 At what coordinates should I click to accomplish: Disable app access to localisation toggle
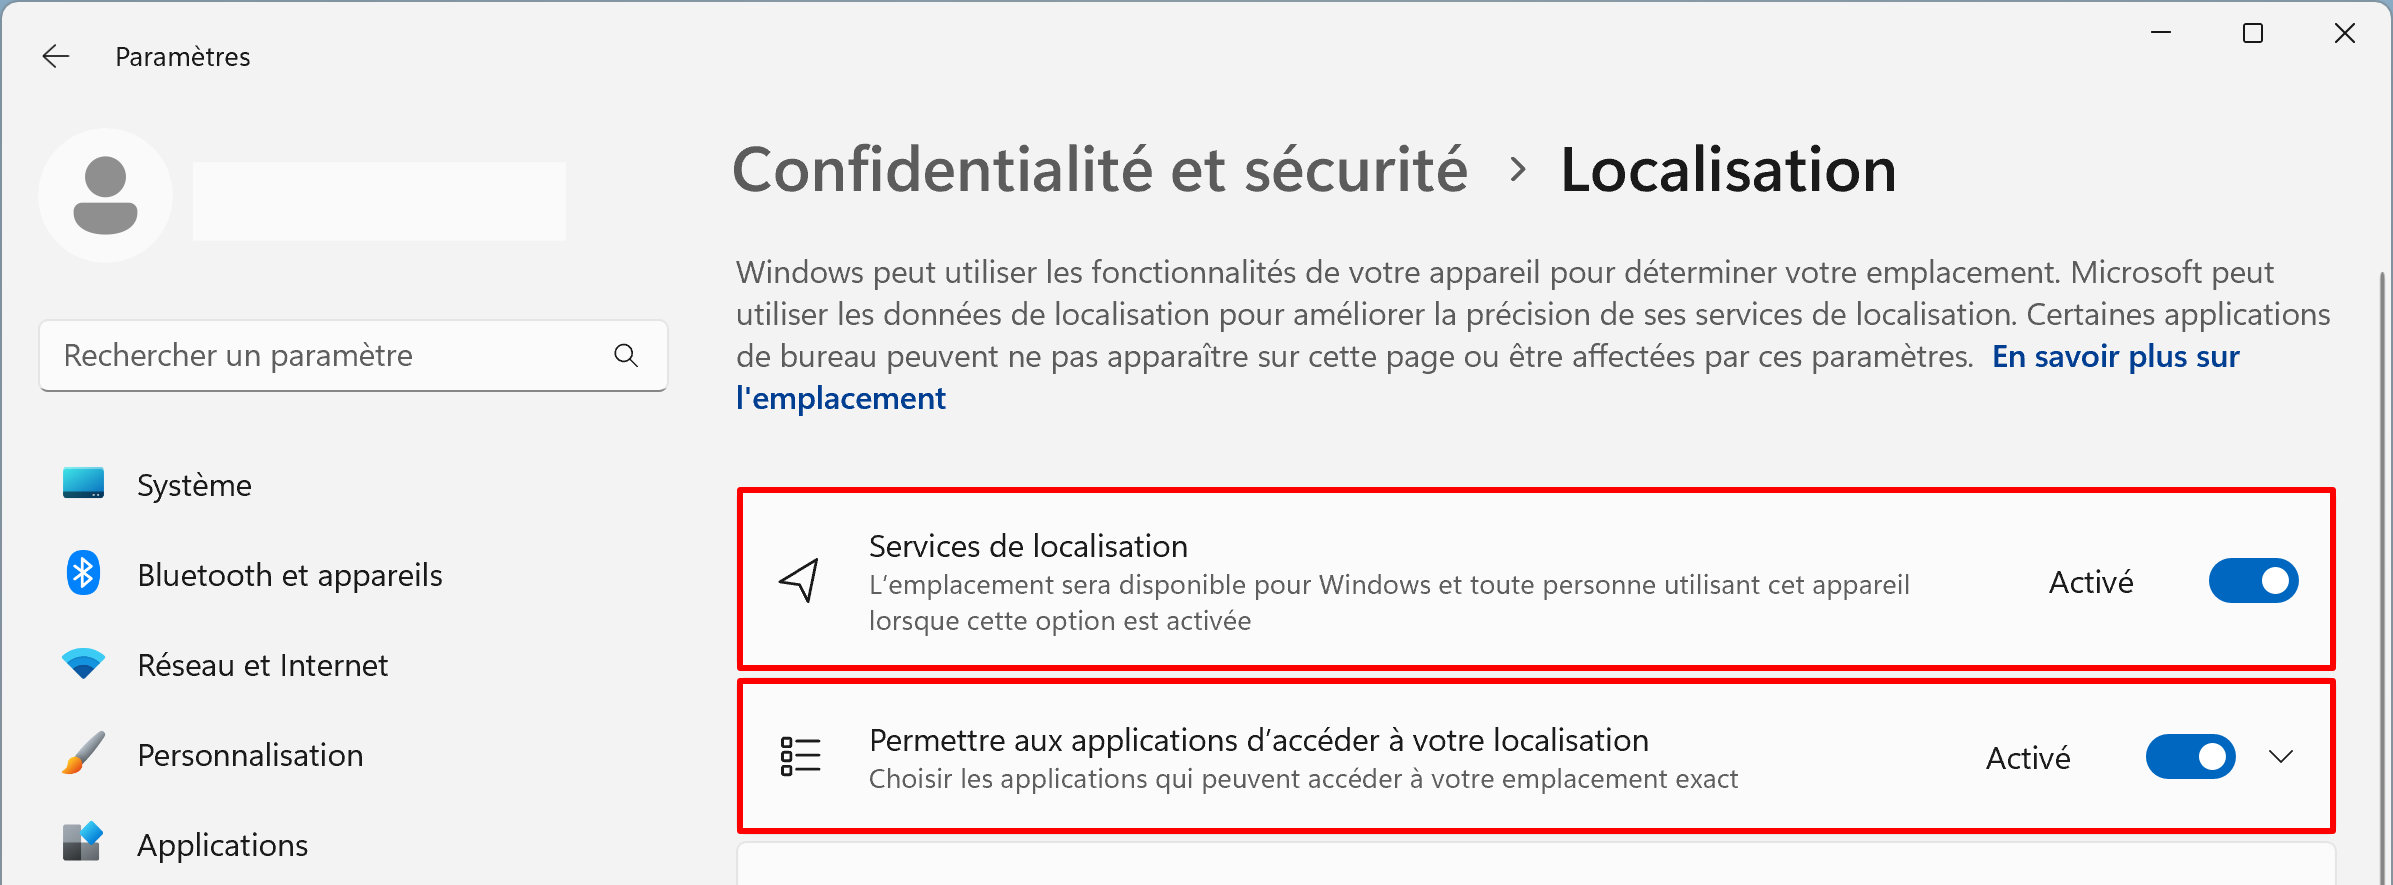click(x=2190, y=757)
